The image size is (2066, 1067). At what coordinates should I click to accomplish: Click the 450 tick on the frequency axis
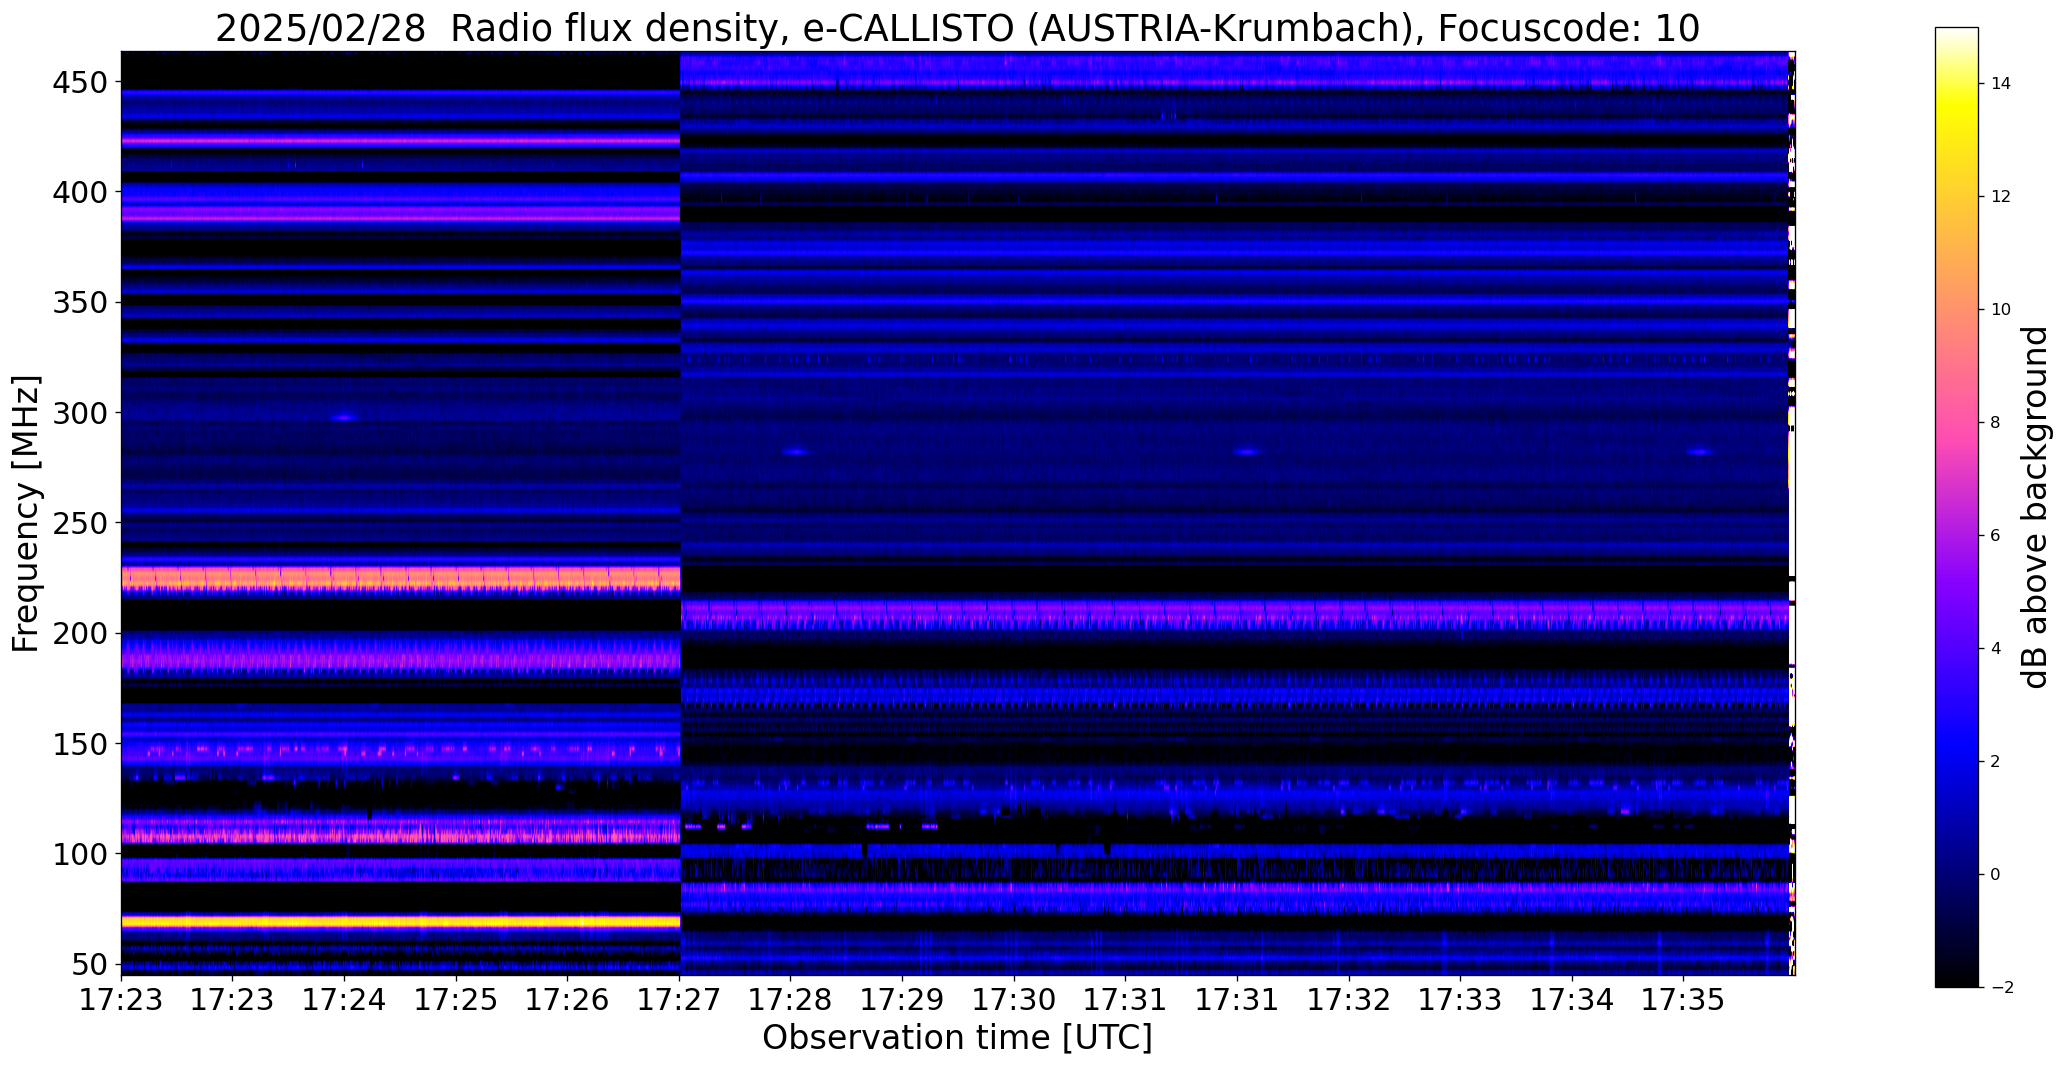pyautogui.click(x=78, y=82)
